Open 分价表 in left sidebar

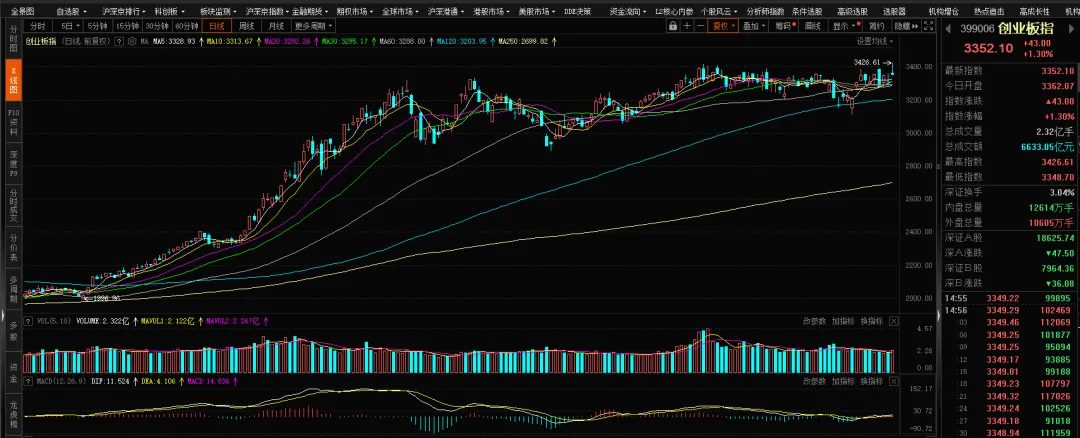coord(12,247)
